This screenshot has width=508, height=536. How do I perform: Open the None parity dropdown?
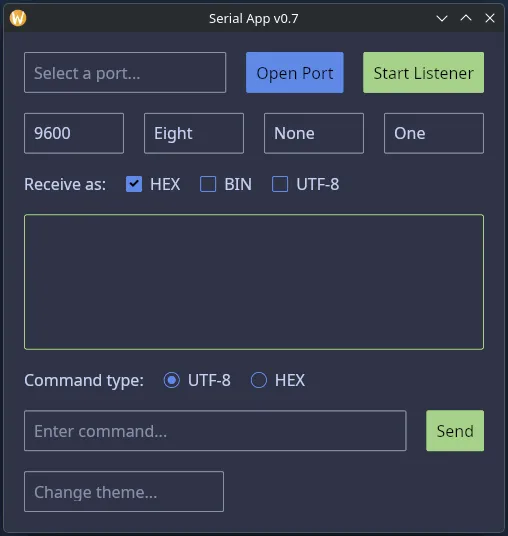[314, 133]
